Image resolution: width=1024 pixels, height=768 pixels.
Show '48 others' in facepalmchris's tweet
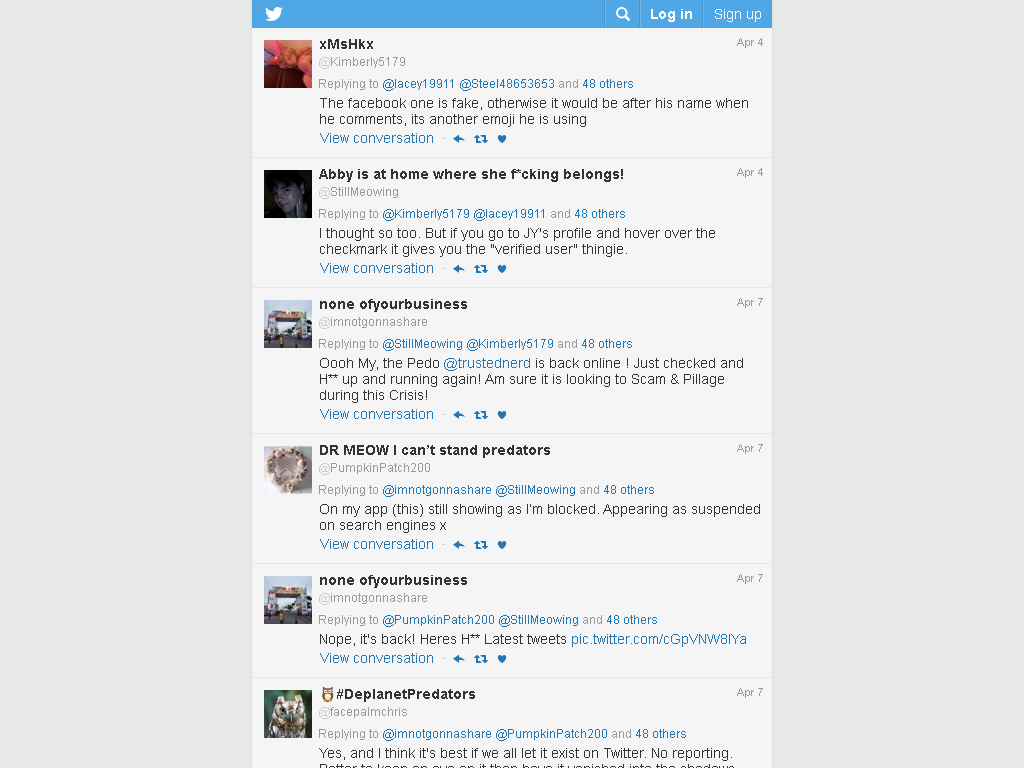coord(661,734)
